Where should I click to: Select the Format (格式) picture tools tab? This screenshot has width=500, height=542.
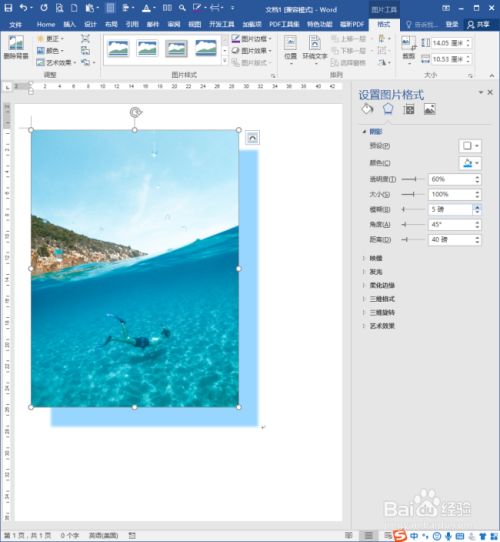tap(383, 25)
